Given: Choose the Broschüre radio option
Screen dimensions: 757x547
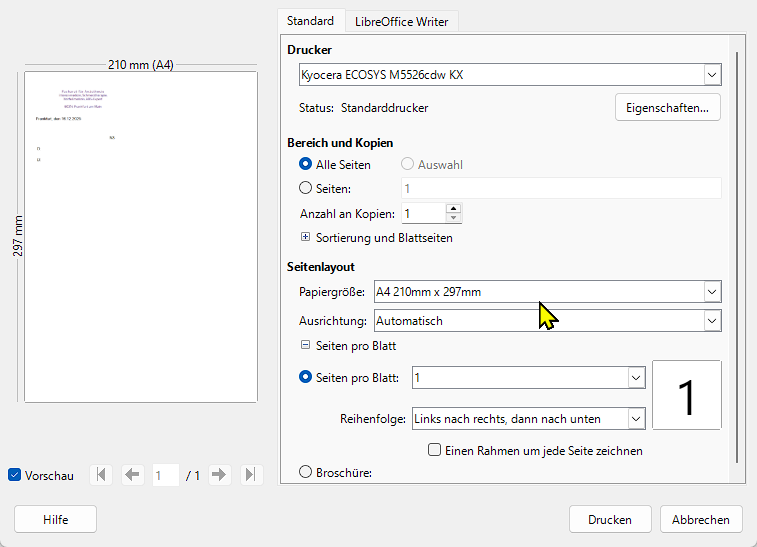Looking at the screenshot, I should (x=306, y=472).
